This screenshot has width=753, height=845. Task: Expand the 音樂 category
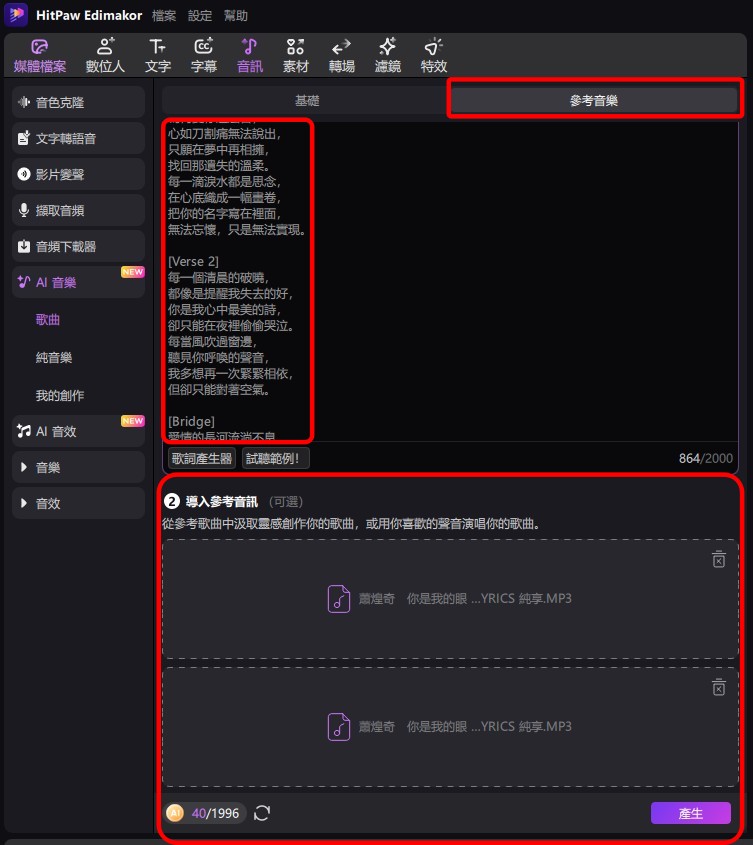click(x=78, y=467)
